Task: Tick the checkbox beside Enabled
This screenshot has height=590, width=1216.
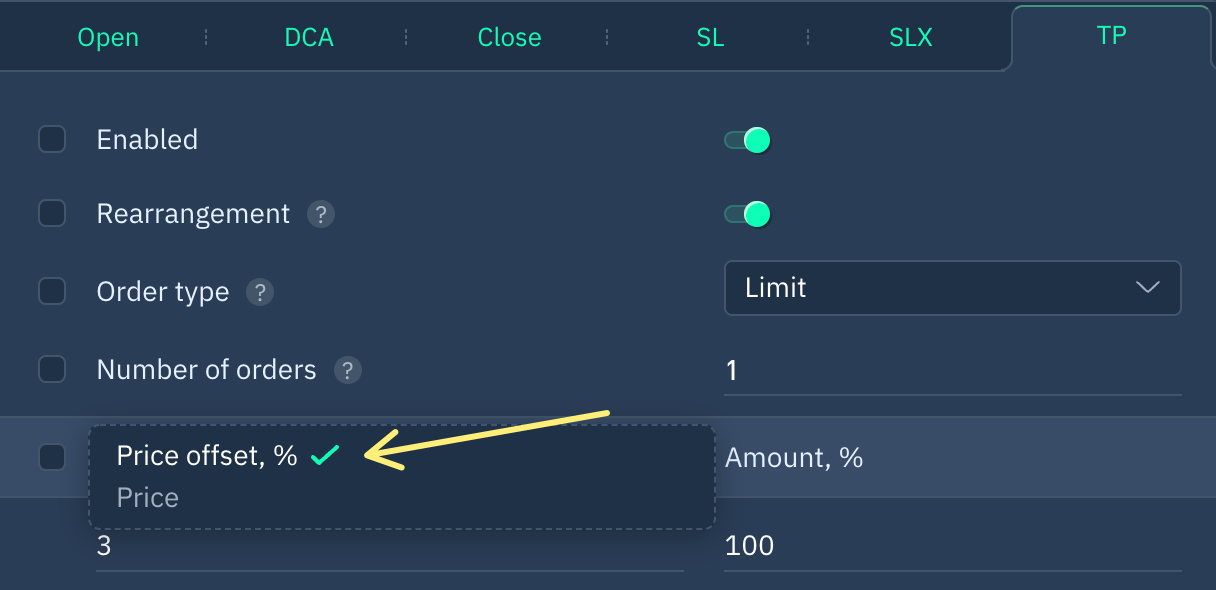Action: 52,139
